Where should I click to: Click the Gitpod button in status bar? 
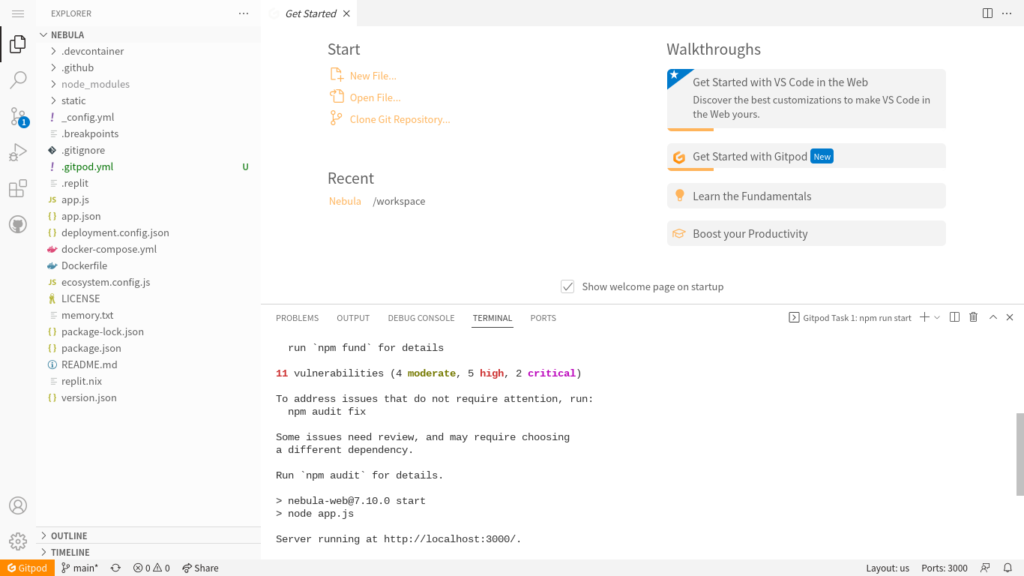pos(27,568)
